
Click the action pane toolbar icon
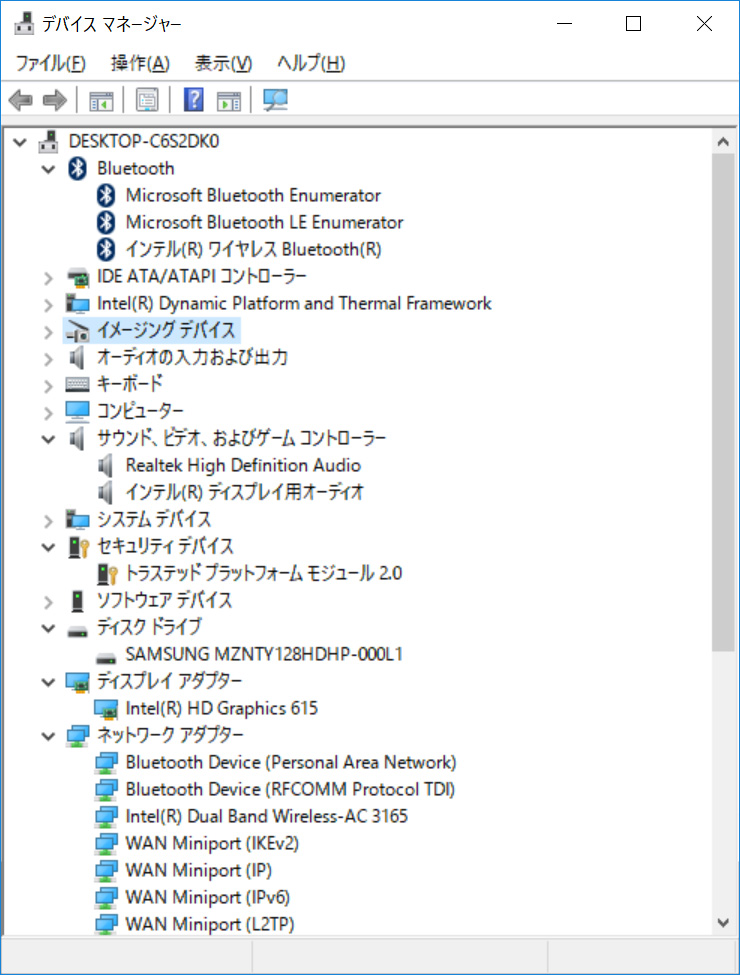(228, 100)
